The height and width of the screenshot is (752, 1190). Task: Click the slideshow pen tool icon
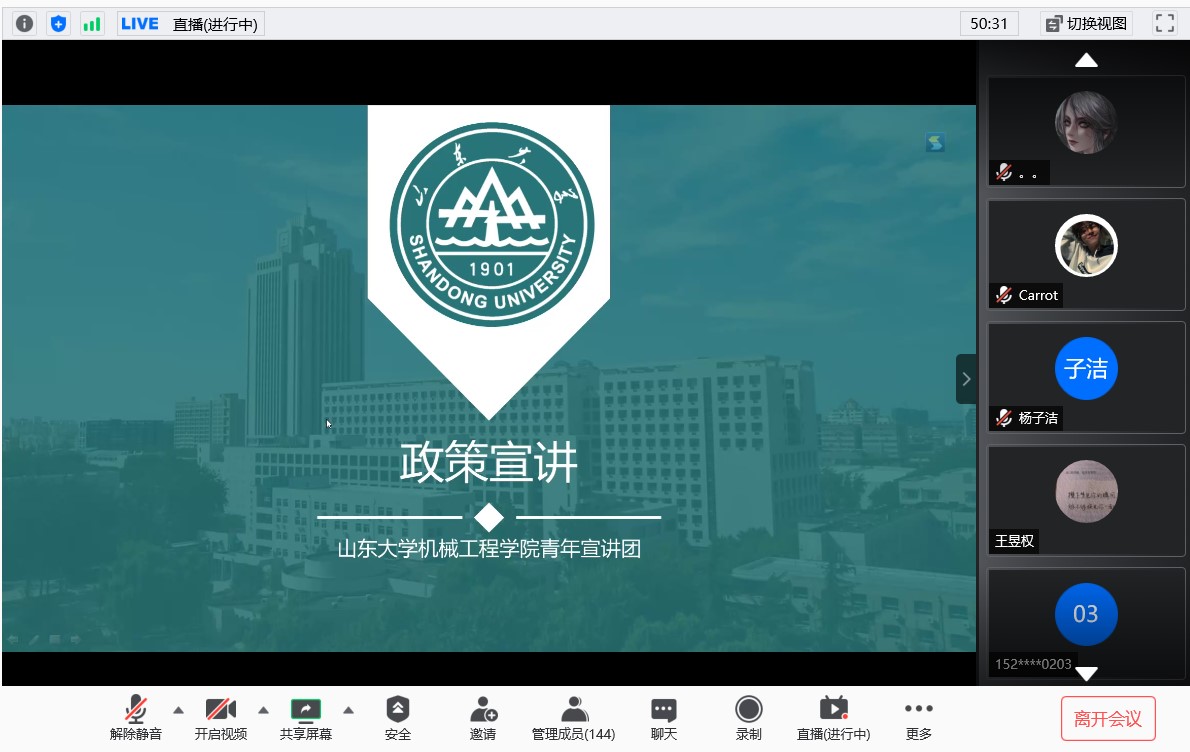34,640
